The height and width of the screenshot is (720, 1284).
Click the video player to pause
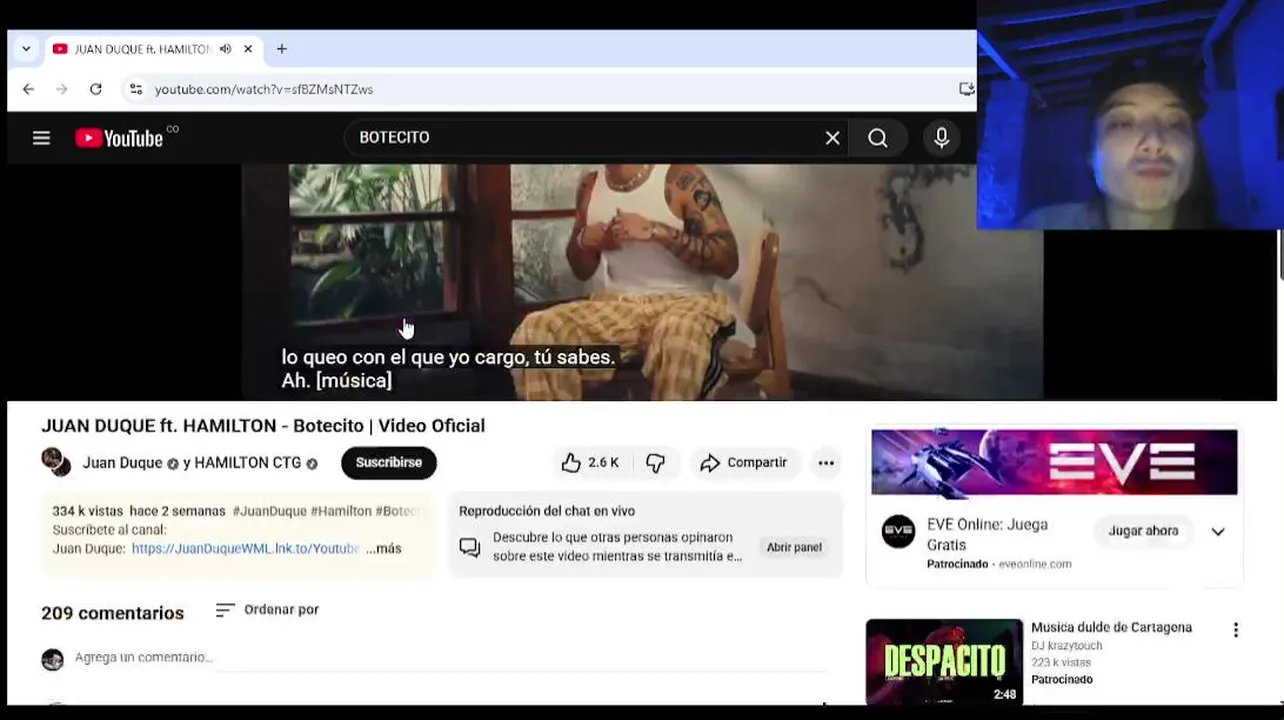coord(642,282)
